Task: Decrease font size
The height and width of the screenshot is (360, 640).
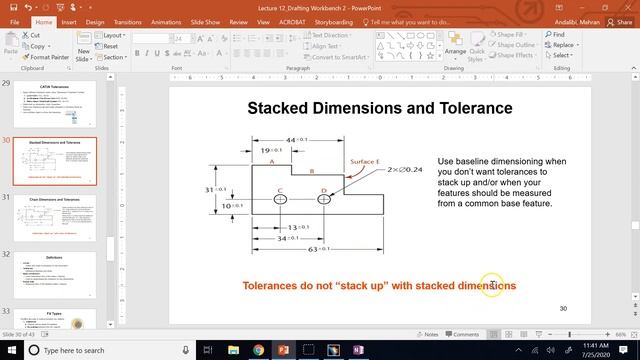Action: click(x=211, y=39)
